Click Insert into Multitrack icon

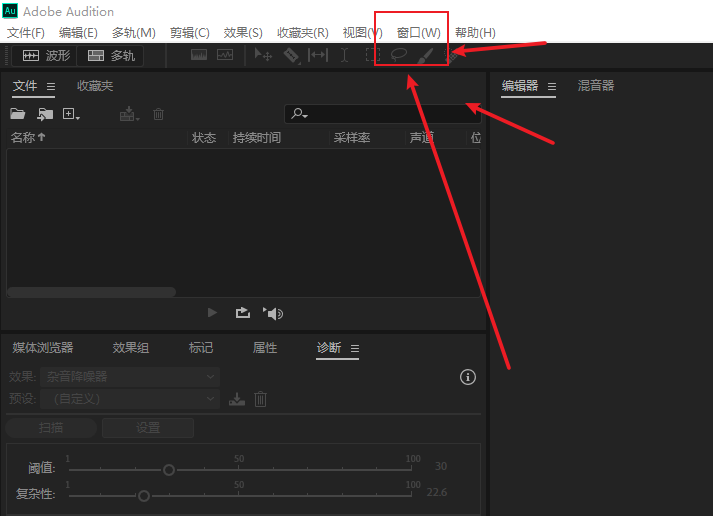(129, 114)
